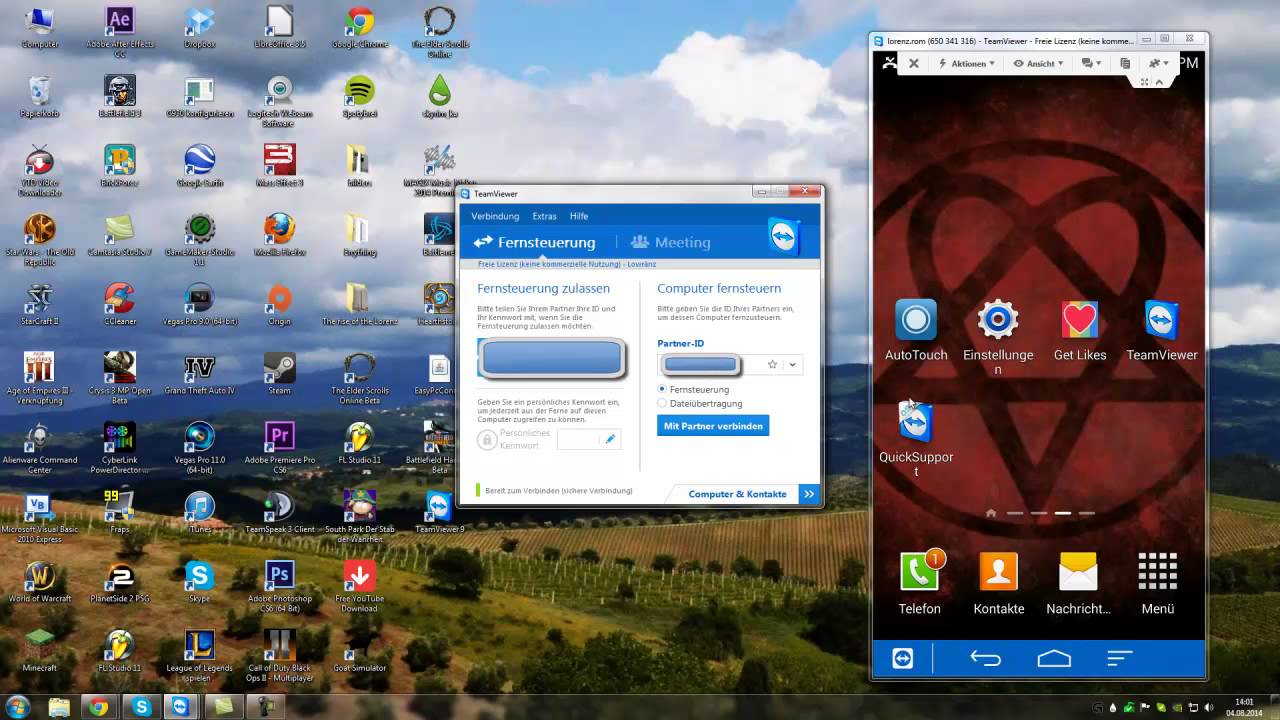Open the chat/communication dropdown in session toolbar
The width and height of the screenshot is (1280, 720).
point(1091,63)
